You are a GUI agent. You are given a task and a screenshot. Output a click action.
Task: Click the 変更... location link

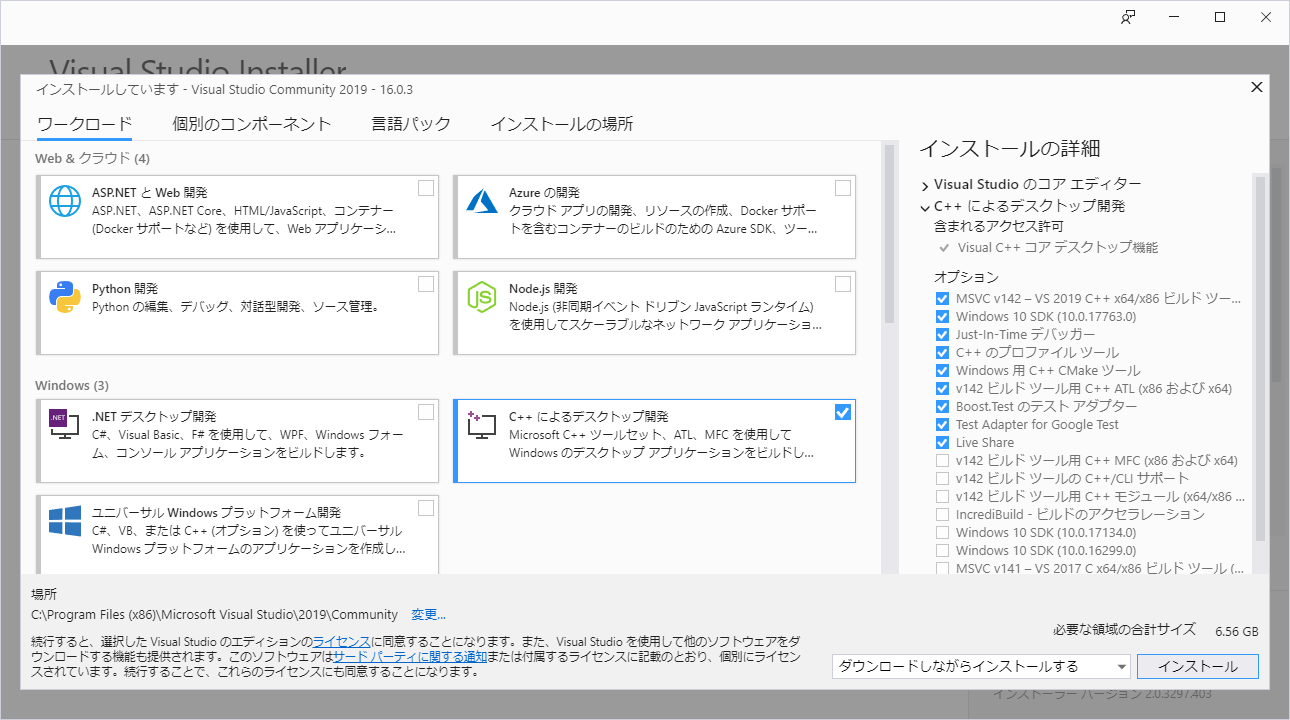click(x=428, y=614)
